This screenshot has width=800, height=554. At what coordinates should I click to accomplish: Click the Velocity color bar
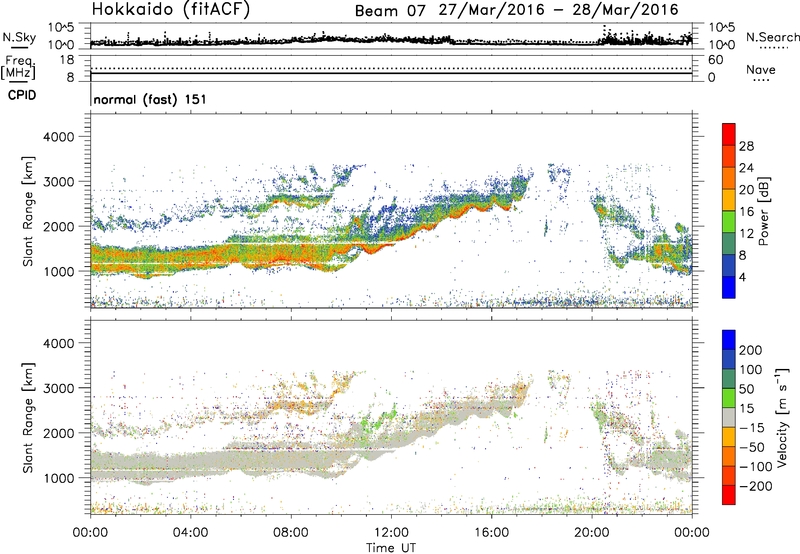pyautogui.click(x=729, y=417)
